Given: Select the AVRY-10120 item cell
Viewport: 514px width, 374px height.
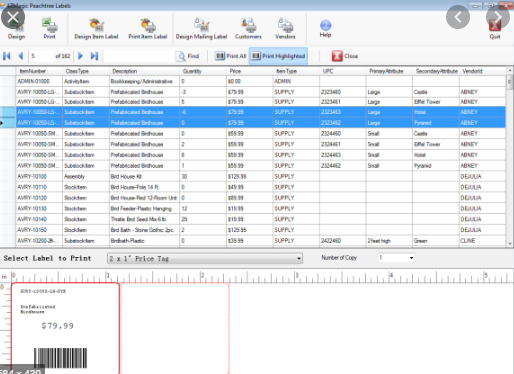Looking at the screenshot, I should tap(39, 198).
